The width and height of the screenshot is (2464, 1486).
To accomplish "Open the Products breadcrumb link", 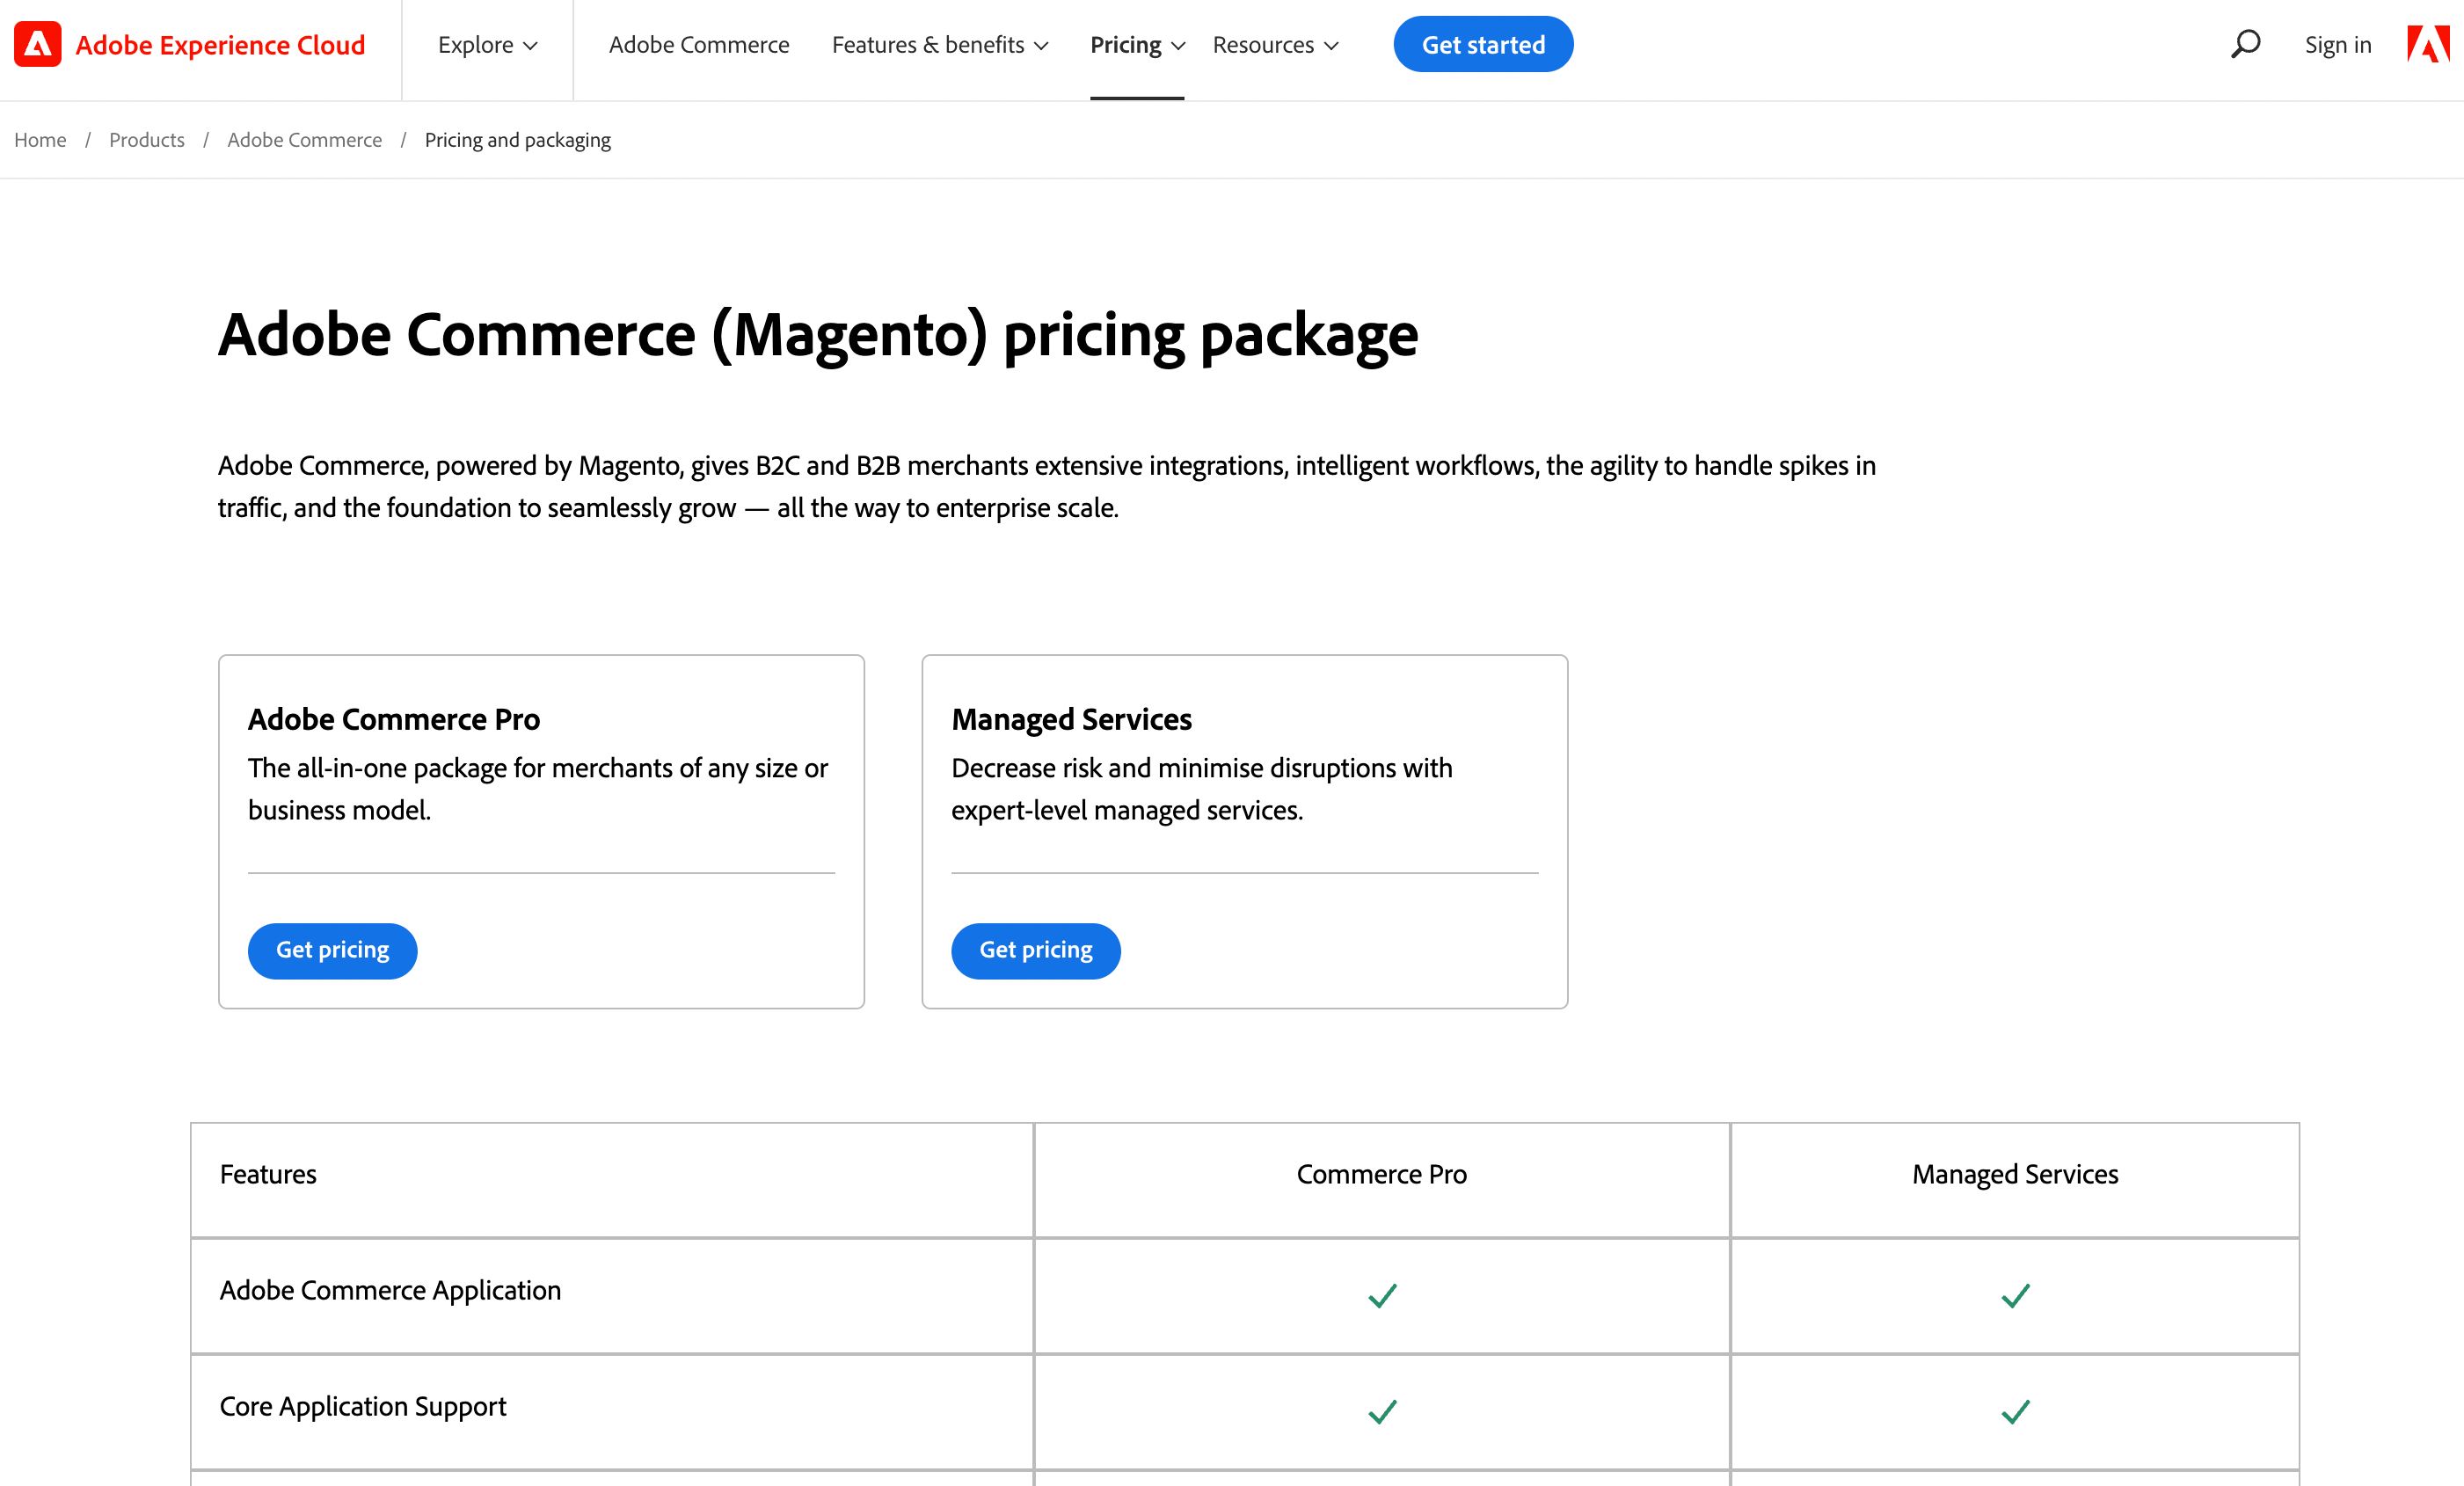I will pos(146,140).
